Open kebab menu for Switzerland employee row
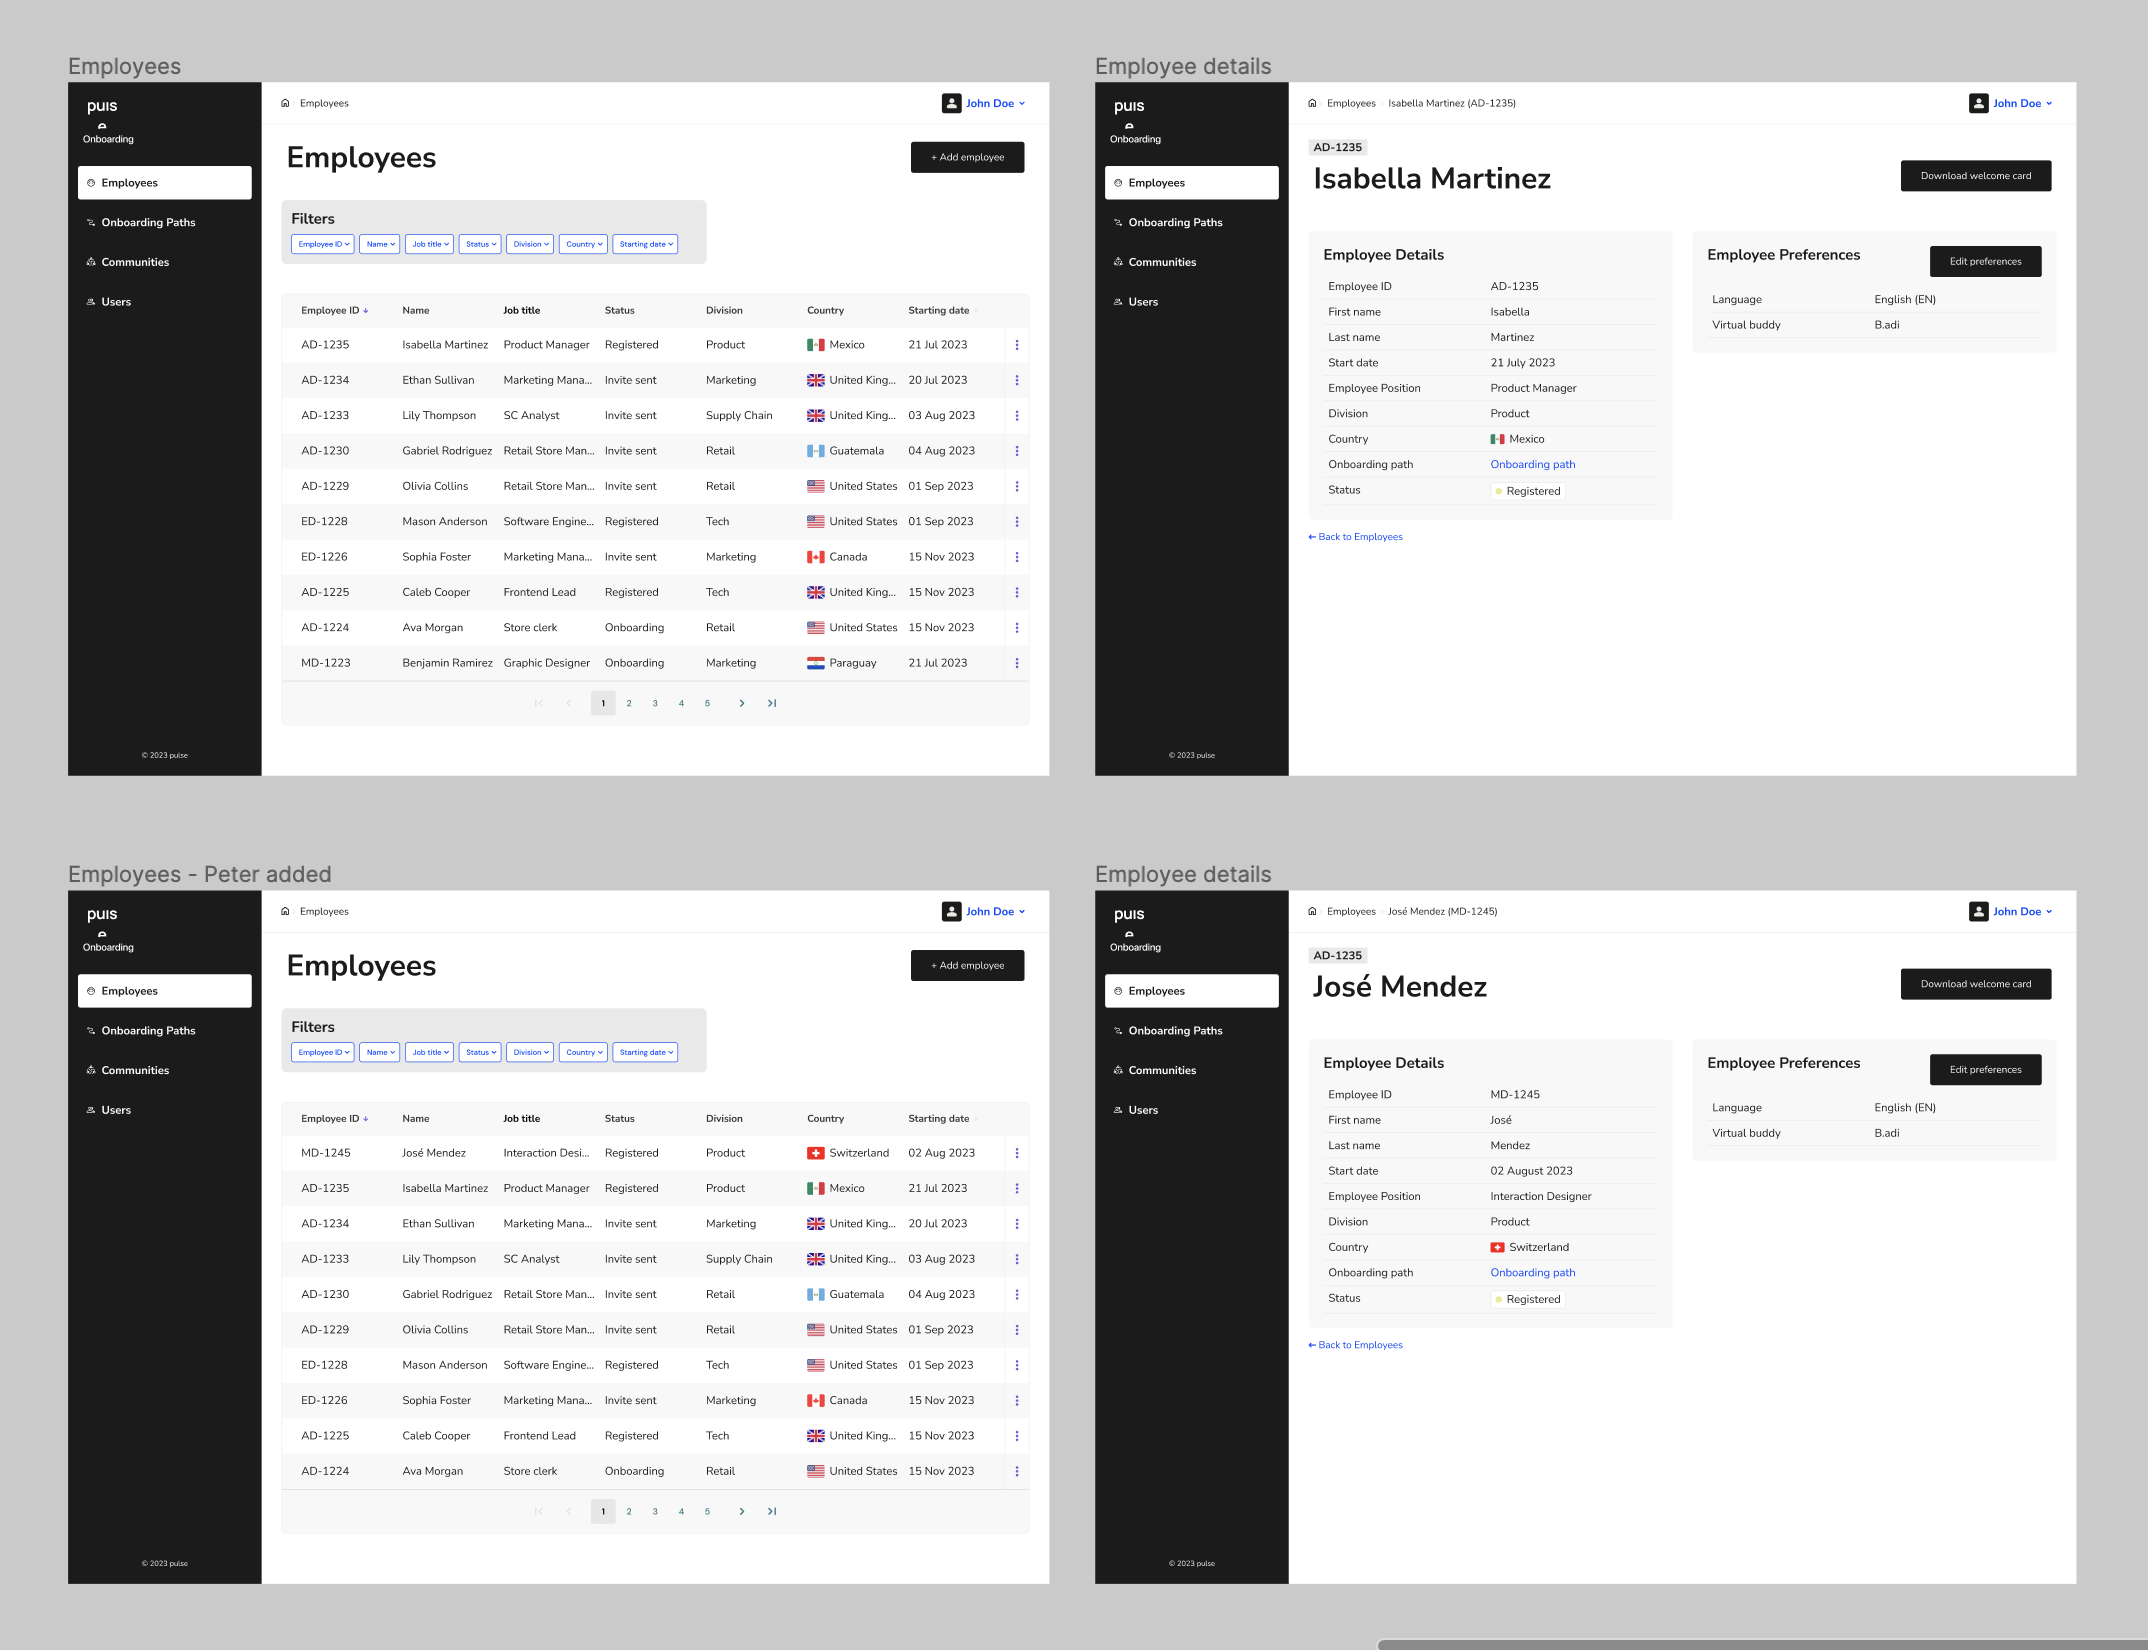Viewport: 2148px width, 1650px height. (1016, 1153)
